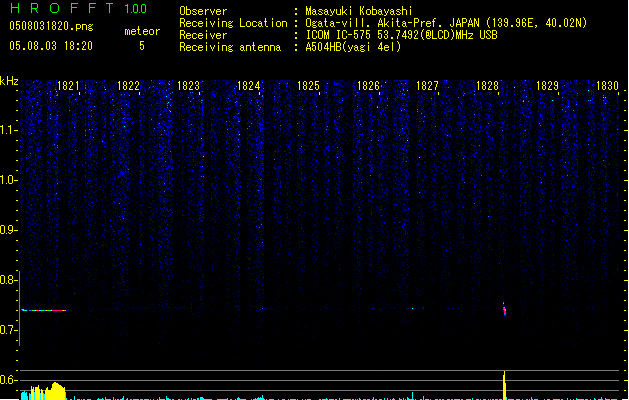Click the 0.6 kHz frequency label

[9, 380]
